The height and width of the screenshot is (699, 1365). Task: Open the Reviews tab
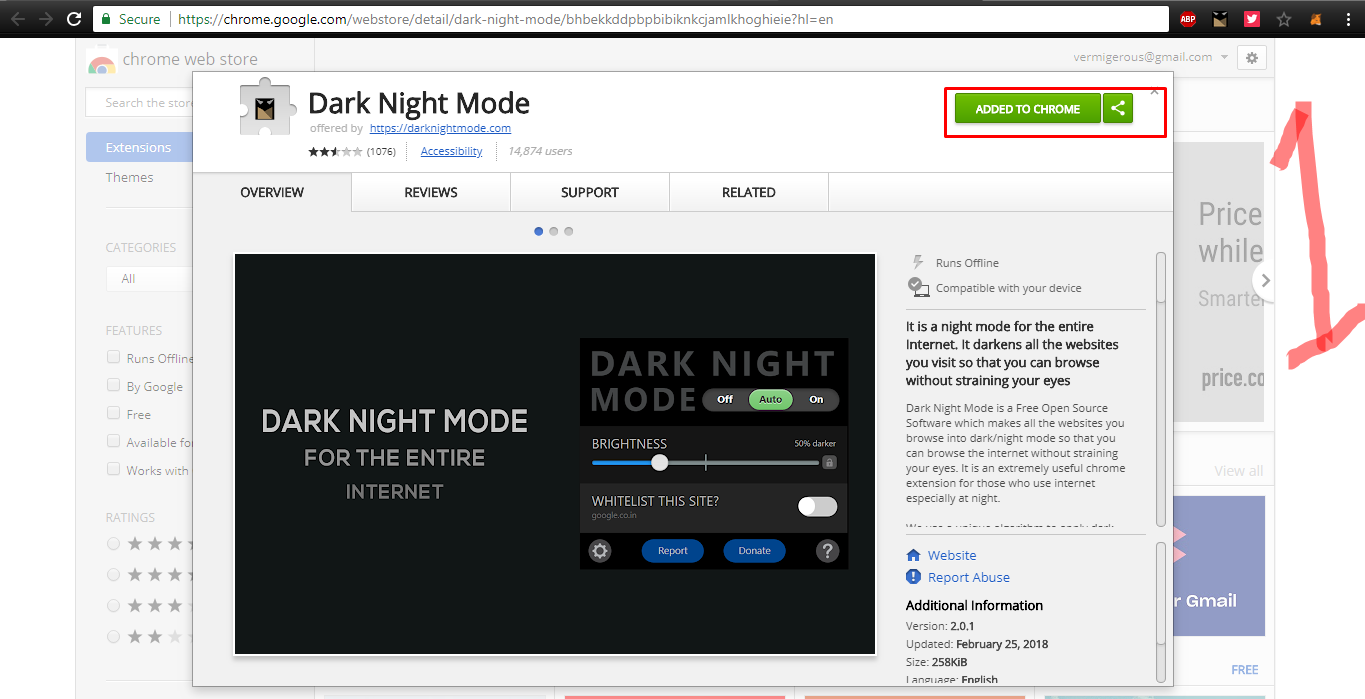(431, 192)
